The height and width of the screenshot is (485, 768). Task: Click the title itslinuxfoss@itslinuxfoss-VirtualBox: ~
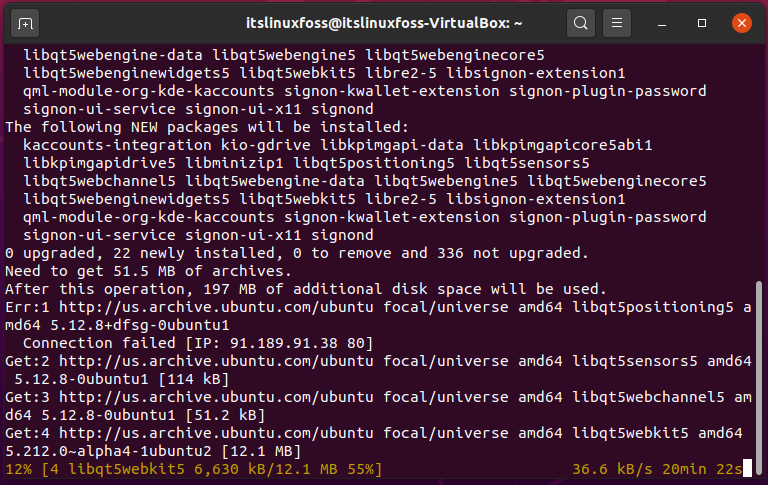coord(384,23)
